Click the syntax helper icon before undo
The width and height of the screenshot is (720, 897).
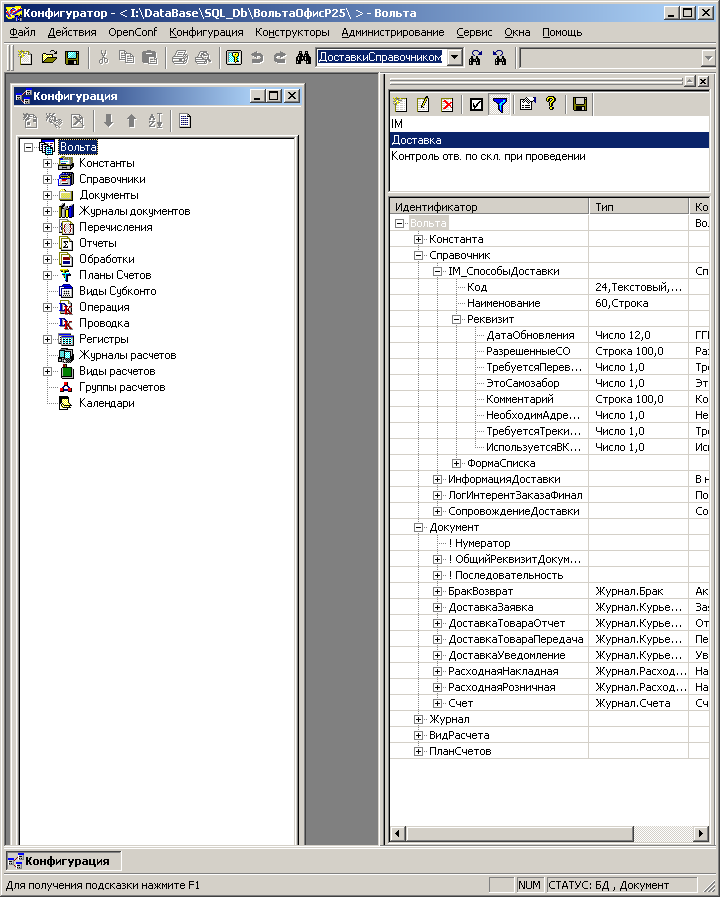[233, 58]
